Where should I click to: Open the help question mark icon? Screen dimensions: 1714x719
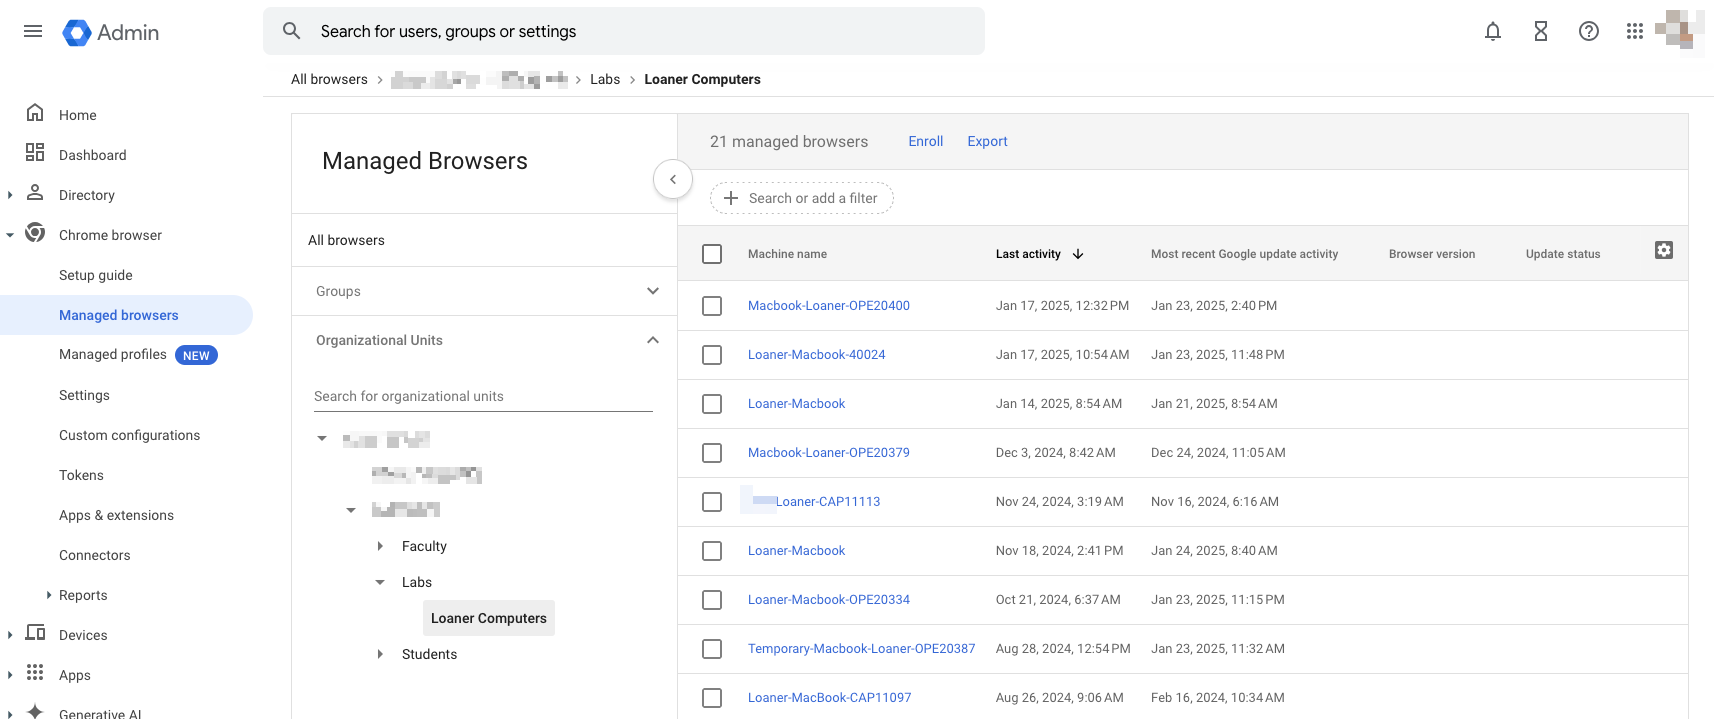1588,31
